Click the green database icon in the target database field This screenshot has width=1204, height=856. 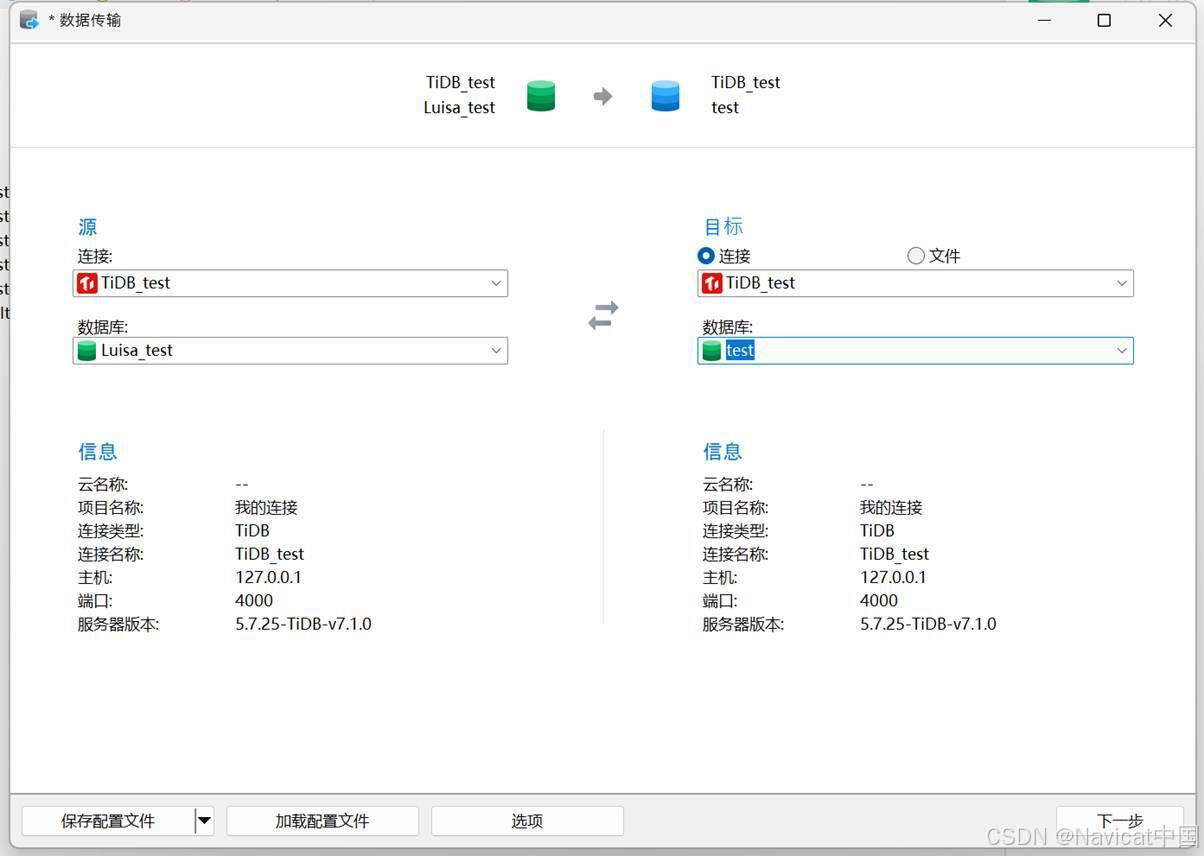(712, 350)
